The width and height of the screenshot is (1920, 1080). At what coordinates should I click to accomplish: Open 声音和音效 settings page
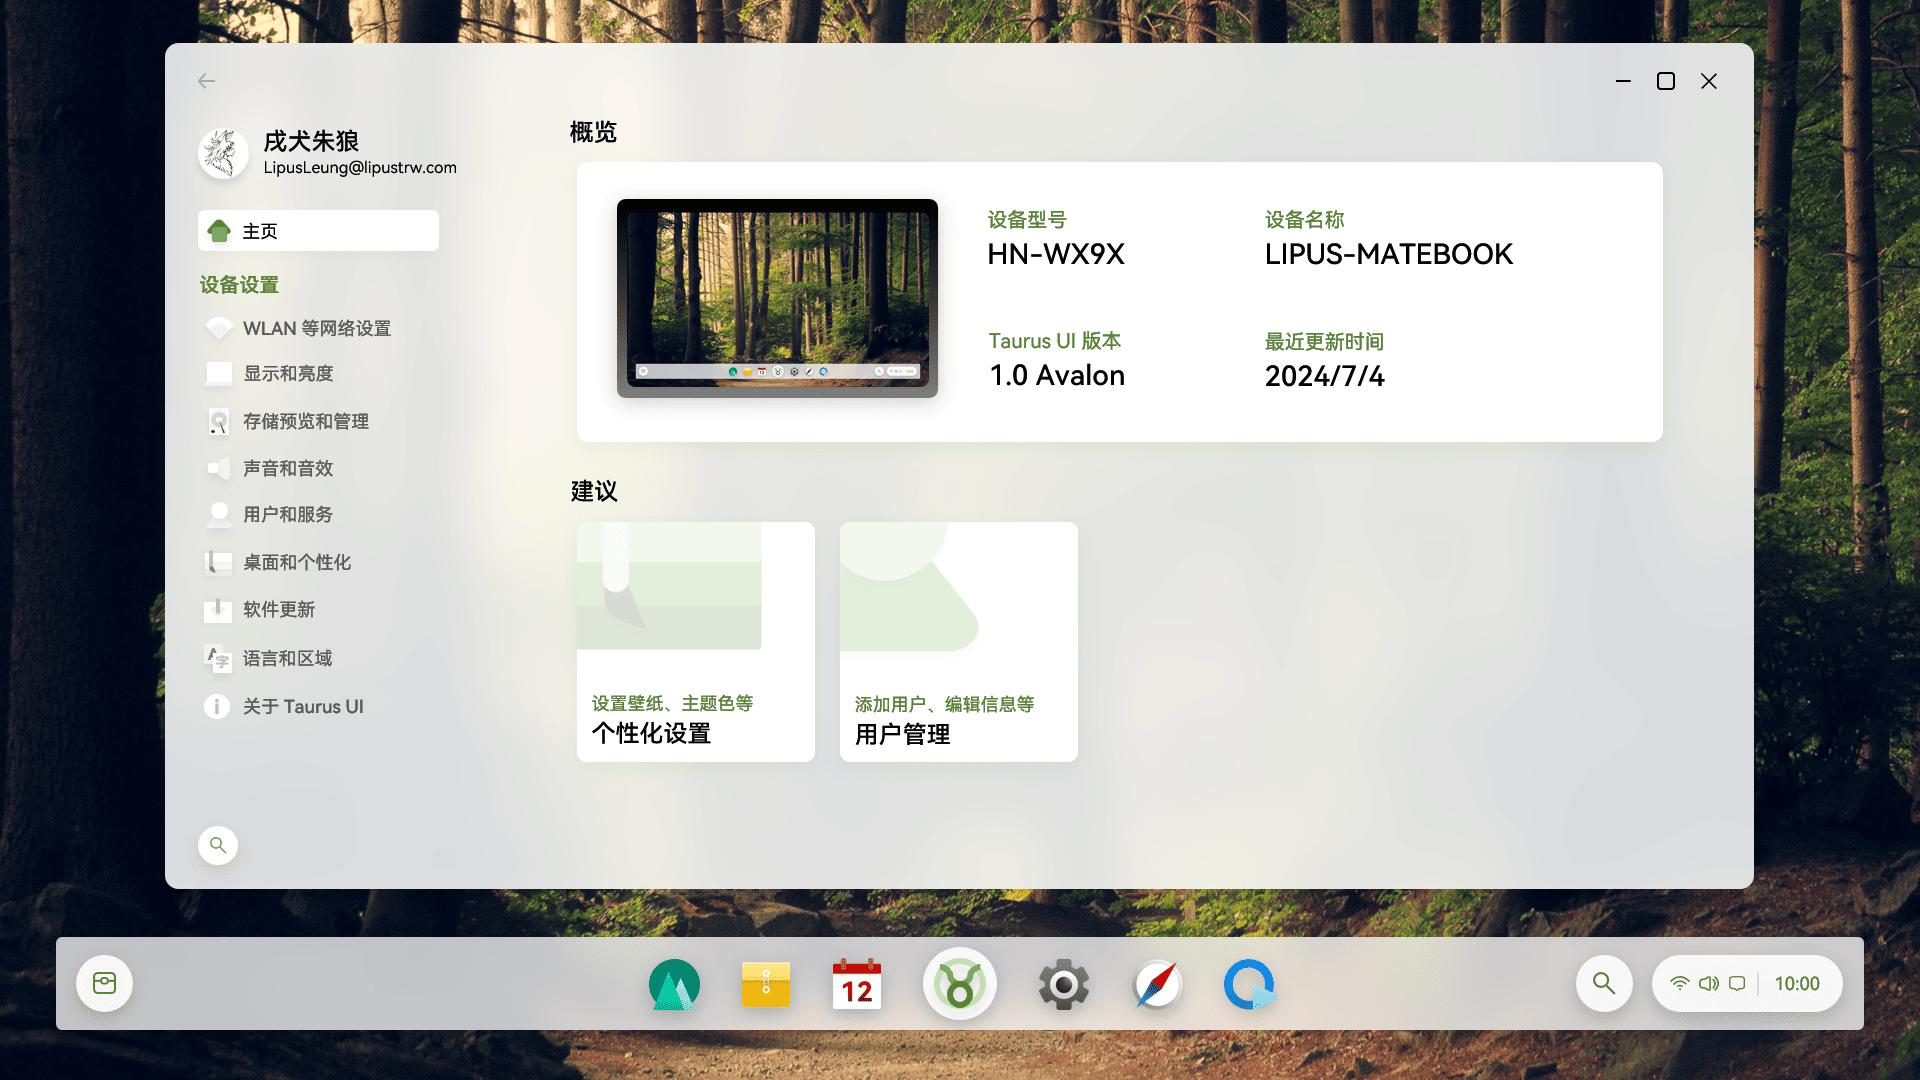coord(288,469)
